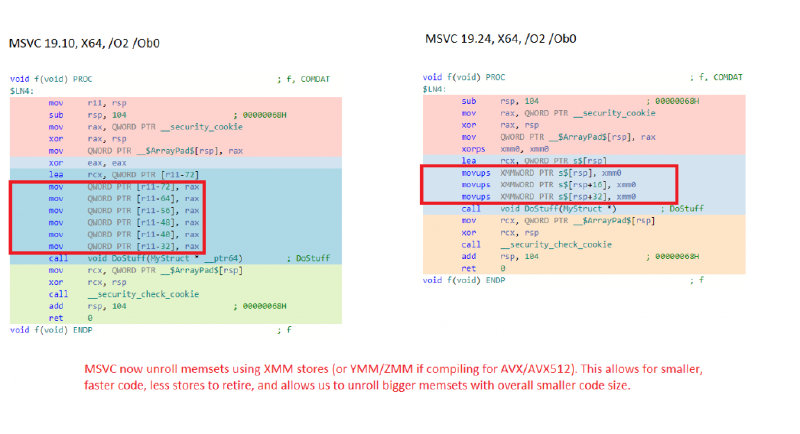Click the MSVC 19.24 heading on the right
This screenshot has height=434, width=800.
point(502,40)
